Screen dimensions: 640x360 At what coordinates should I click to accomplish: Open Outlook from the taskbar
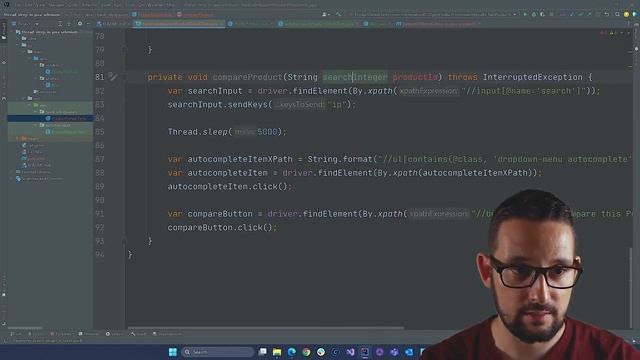click(409, 352)
